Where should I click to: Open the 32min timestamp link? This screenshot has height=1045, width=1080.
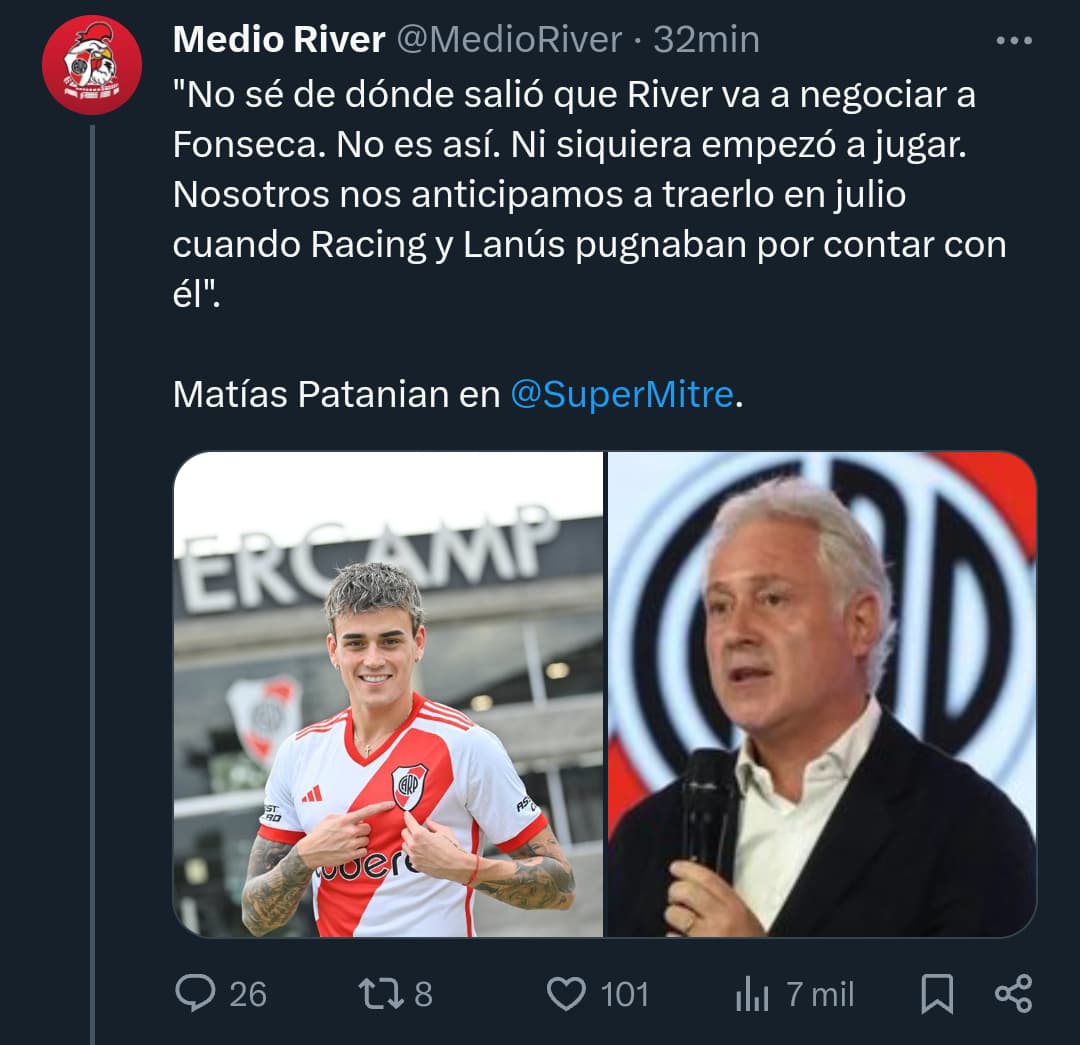pos(706,39)
